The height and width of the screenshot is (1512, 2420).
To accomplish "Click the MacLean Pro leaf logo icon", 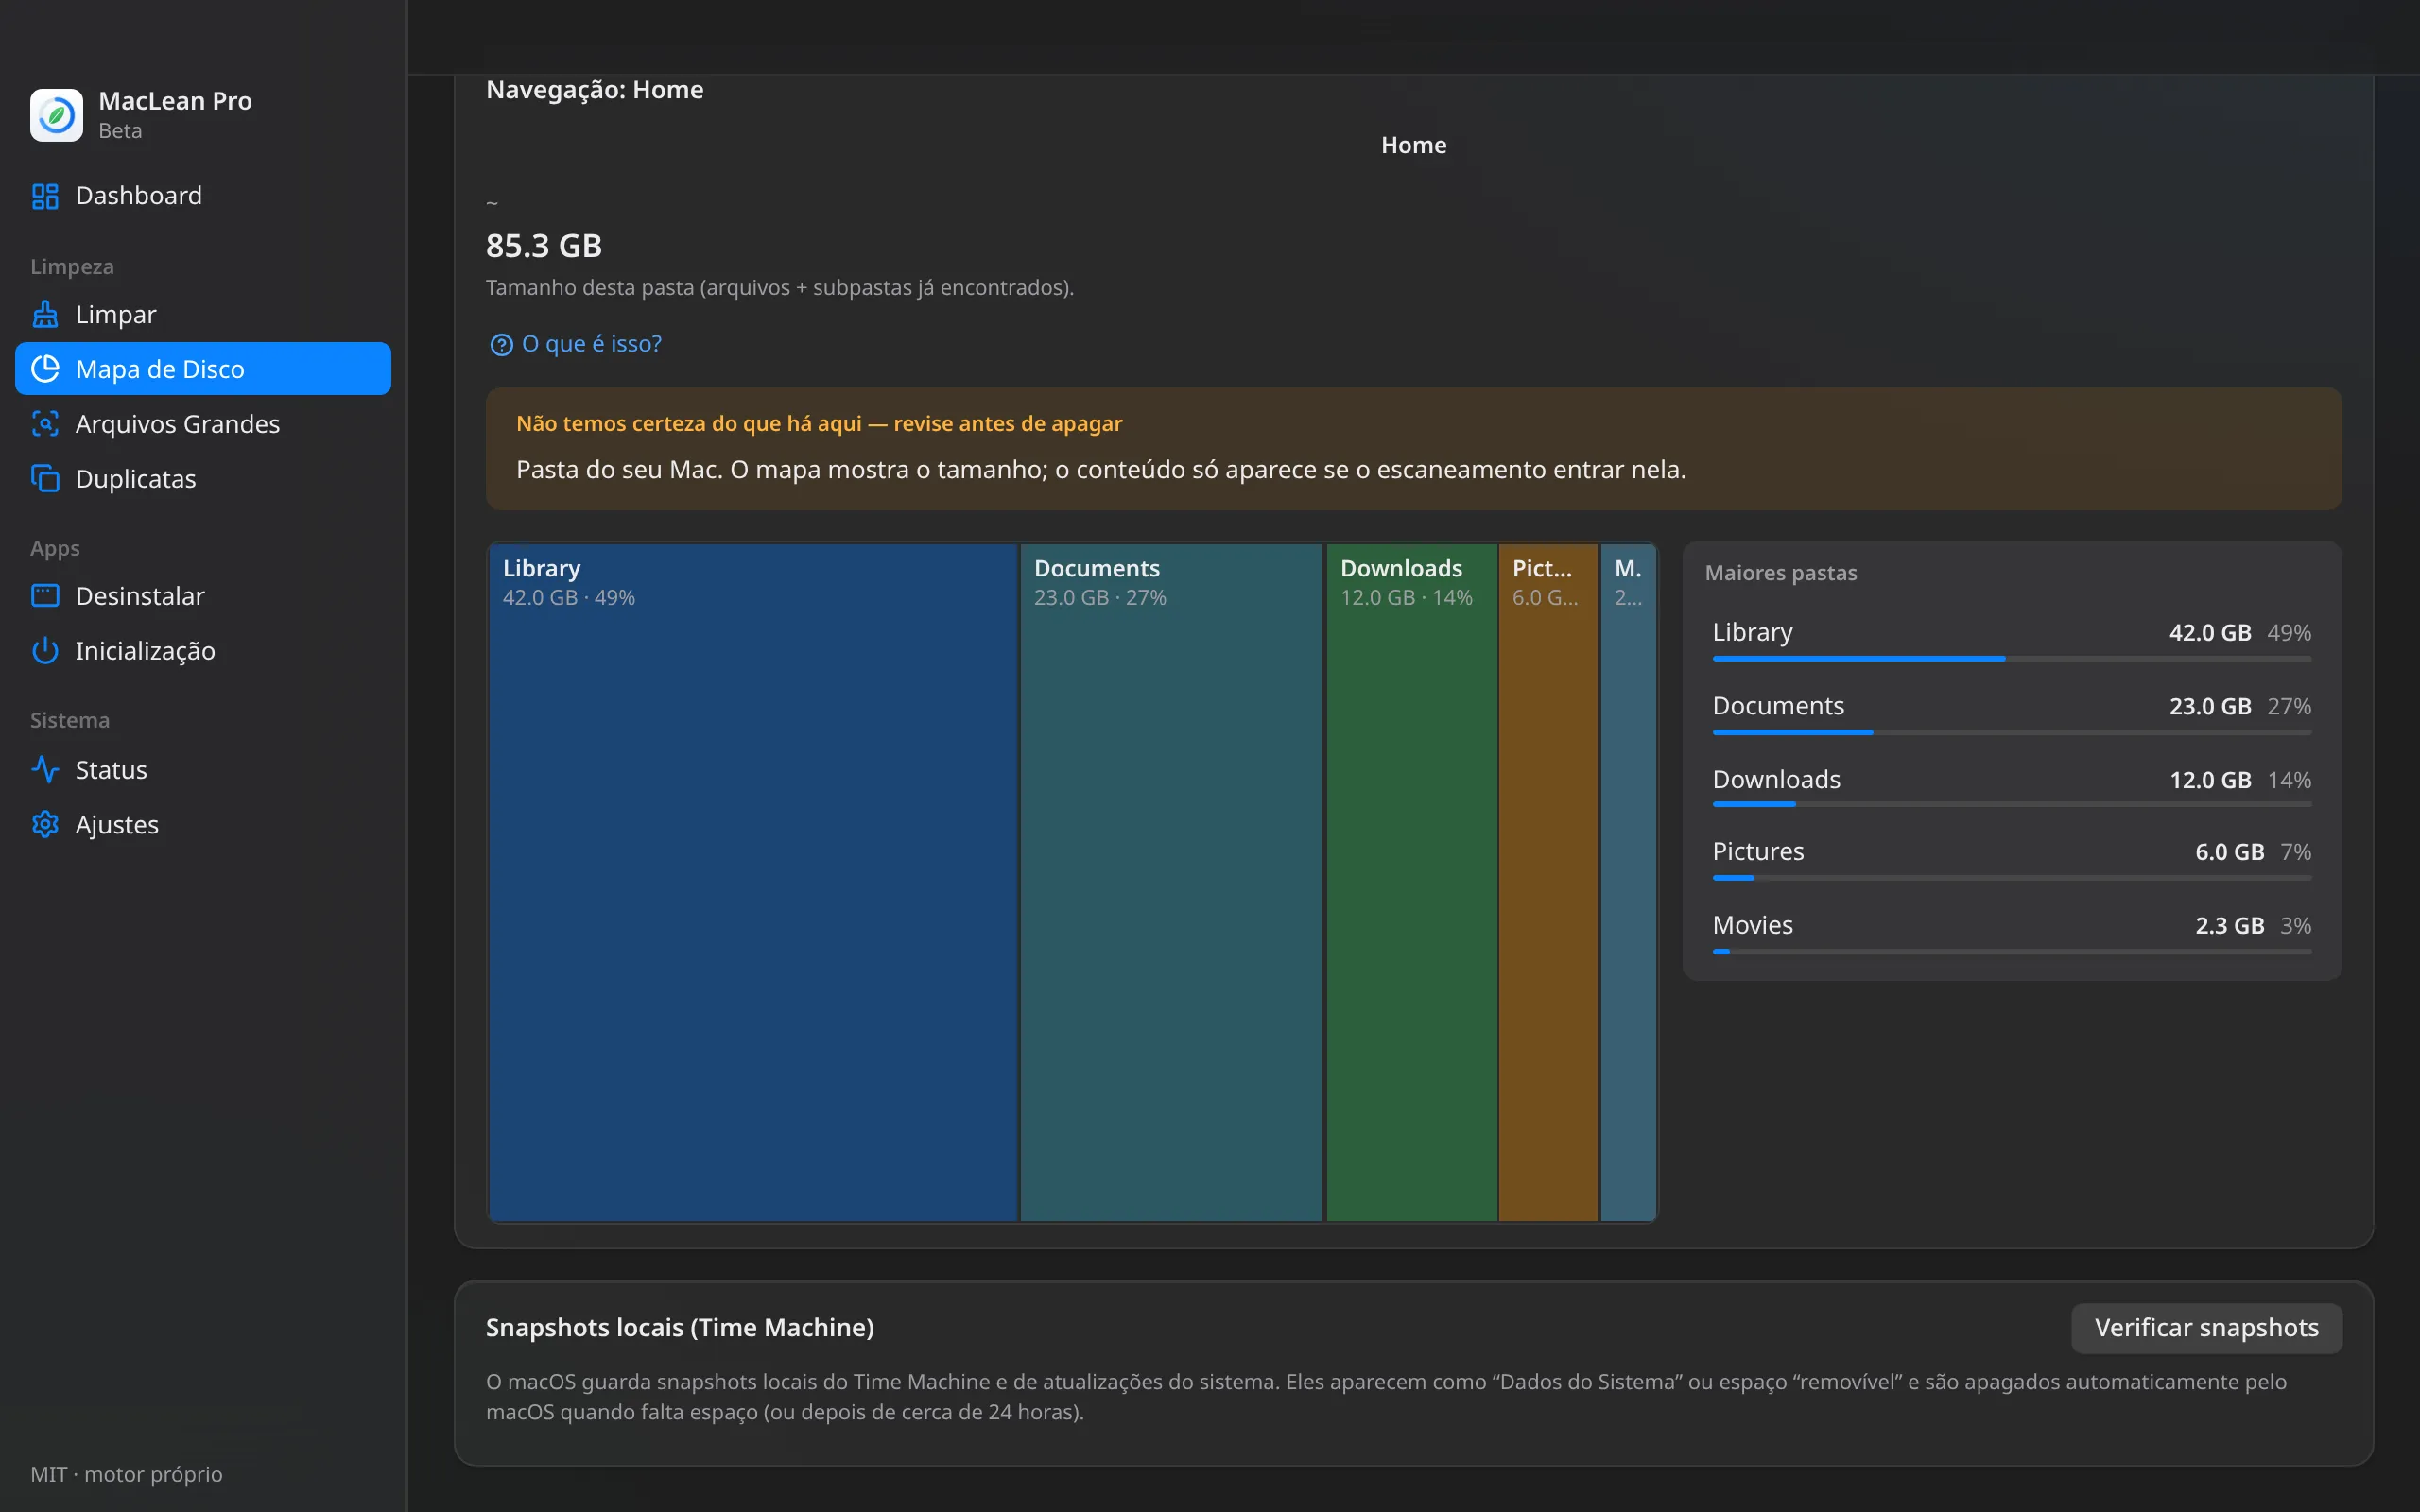I will pyautogui.click(x=57, y=115).
